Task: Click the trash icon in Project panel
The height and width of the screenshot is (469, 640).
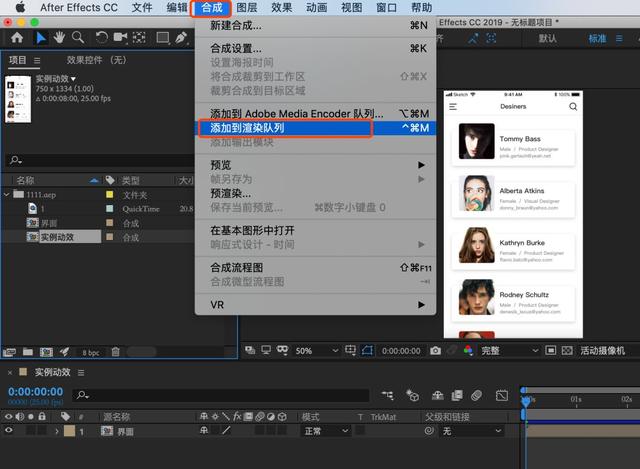Action: point(116,352)
